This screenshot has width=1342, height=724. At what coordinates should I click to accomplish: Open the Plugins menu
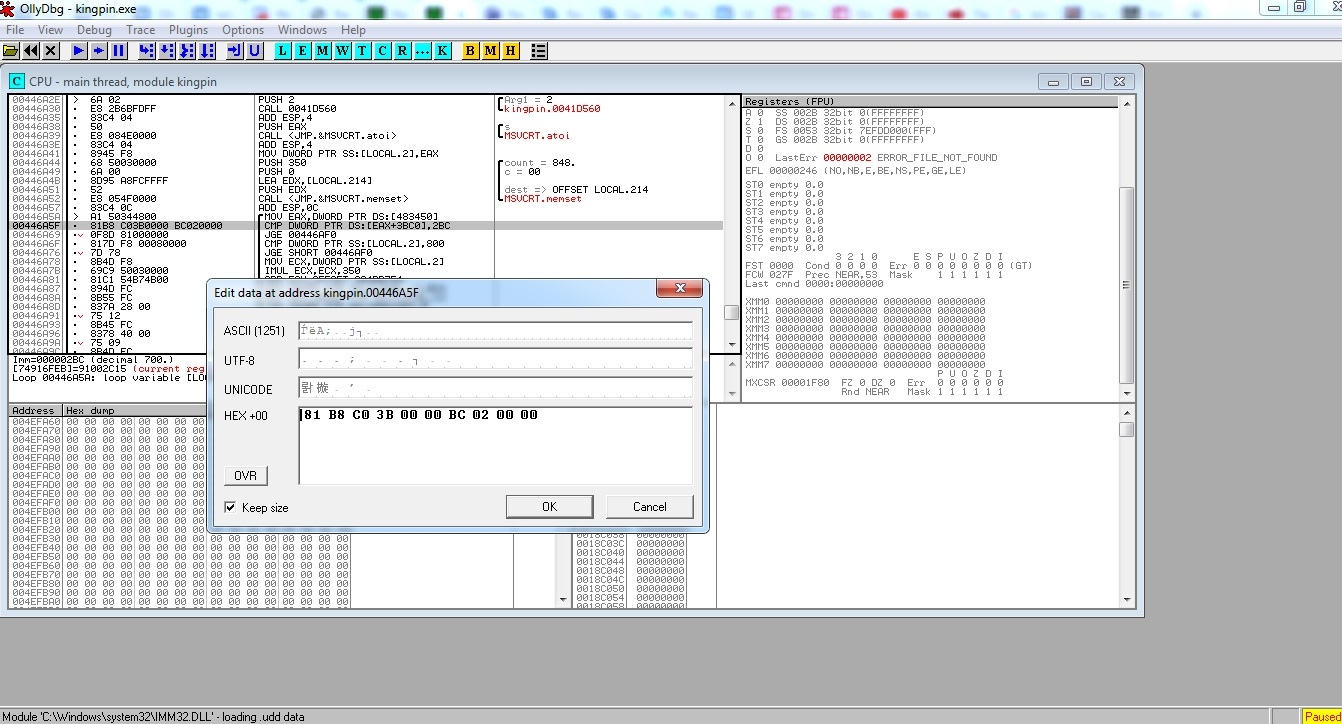tap(189, 30)
